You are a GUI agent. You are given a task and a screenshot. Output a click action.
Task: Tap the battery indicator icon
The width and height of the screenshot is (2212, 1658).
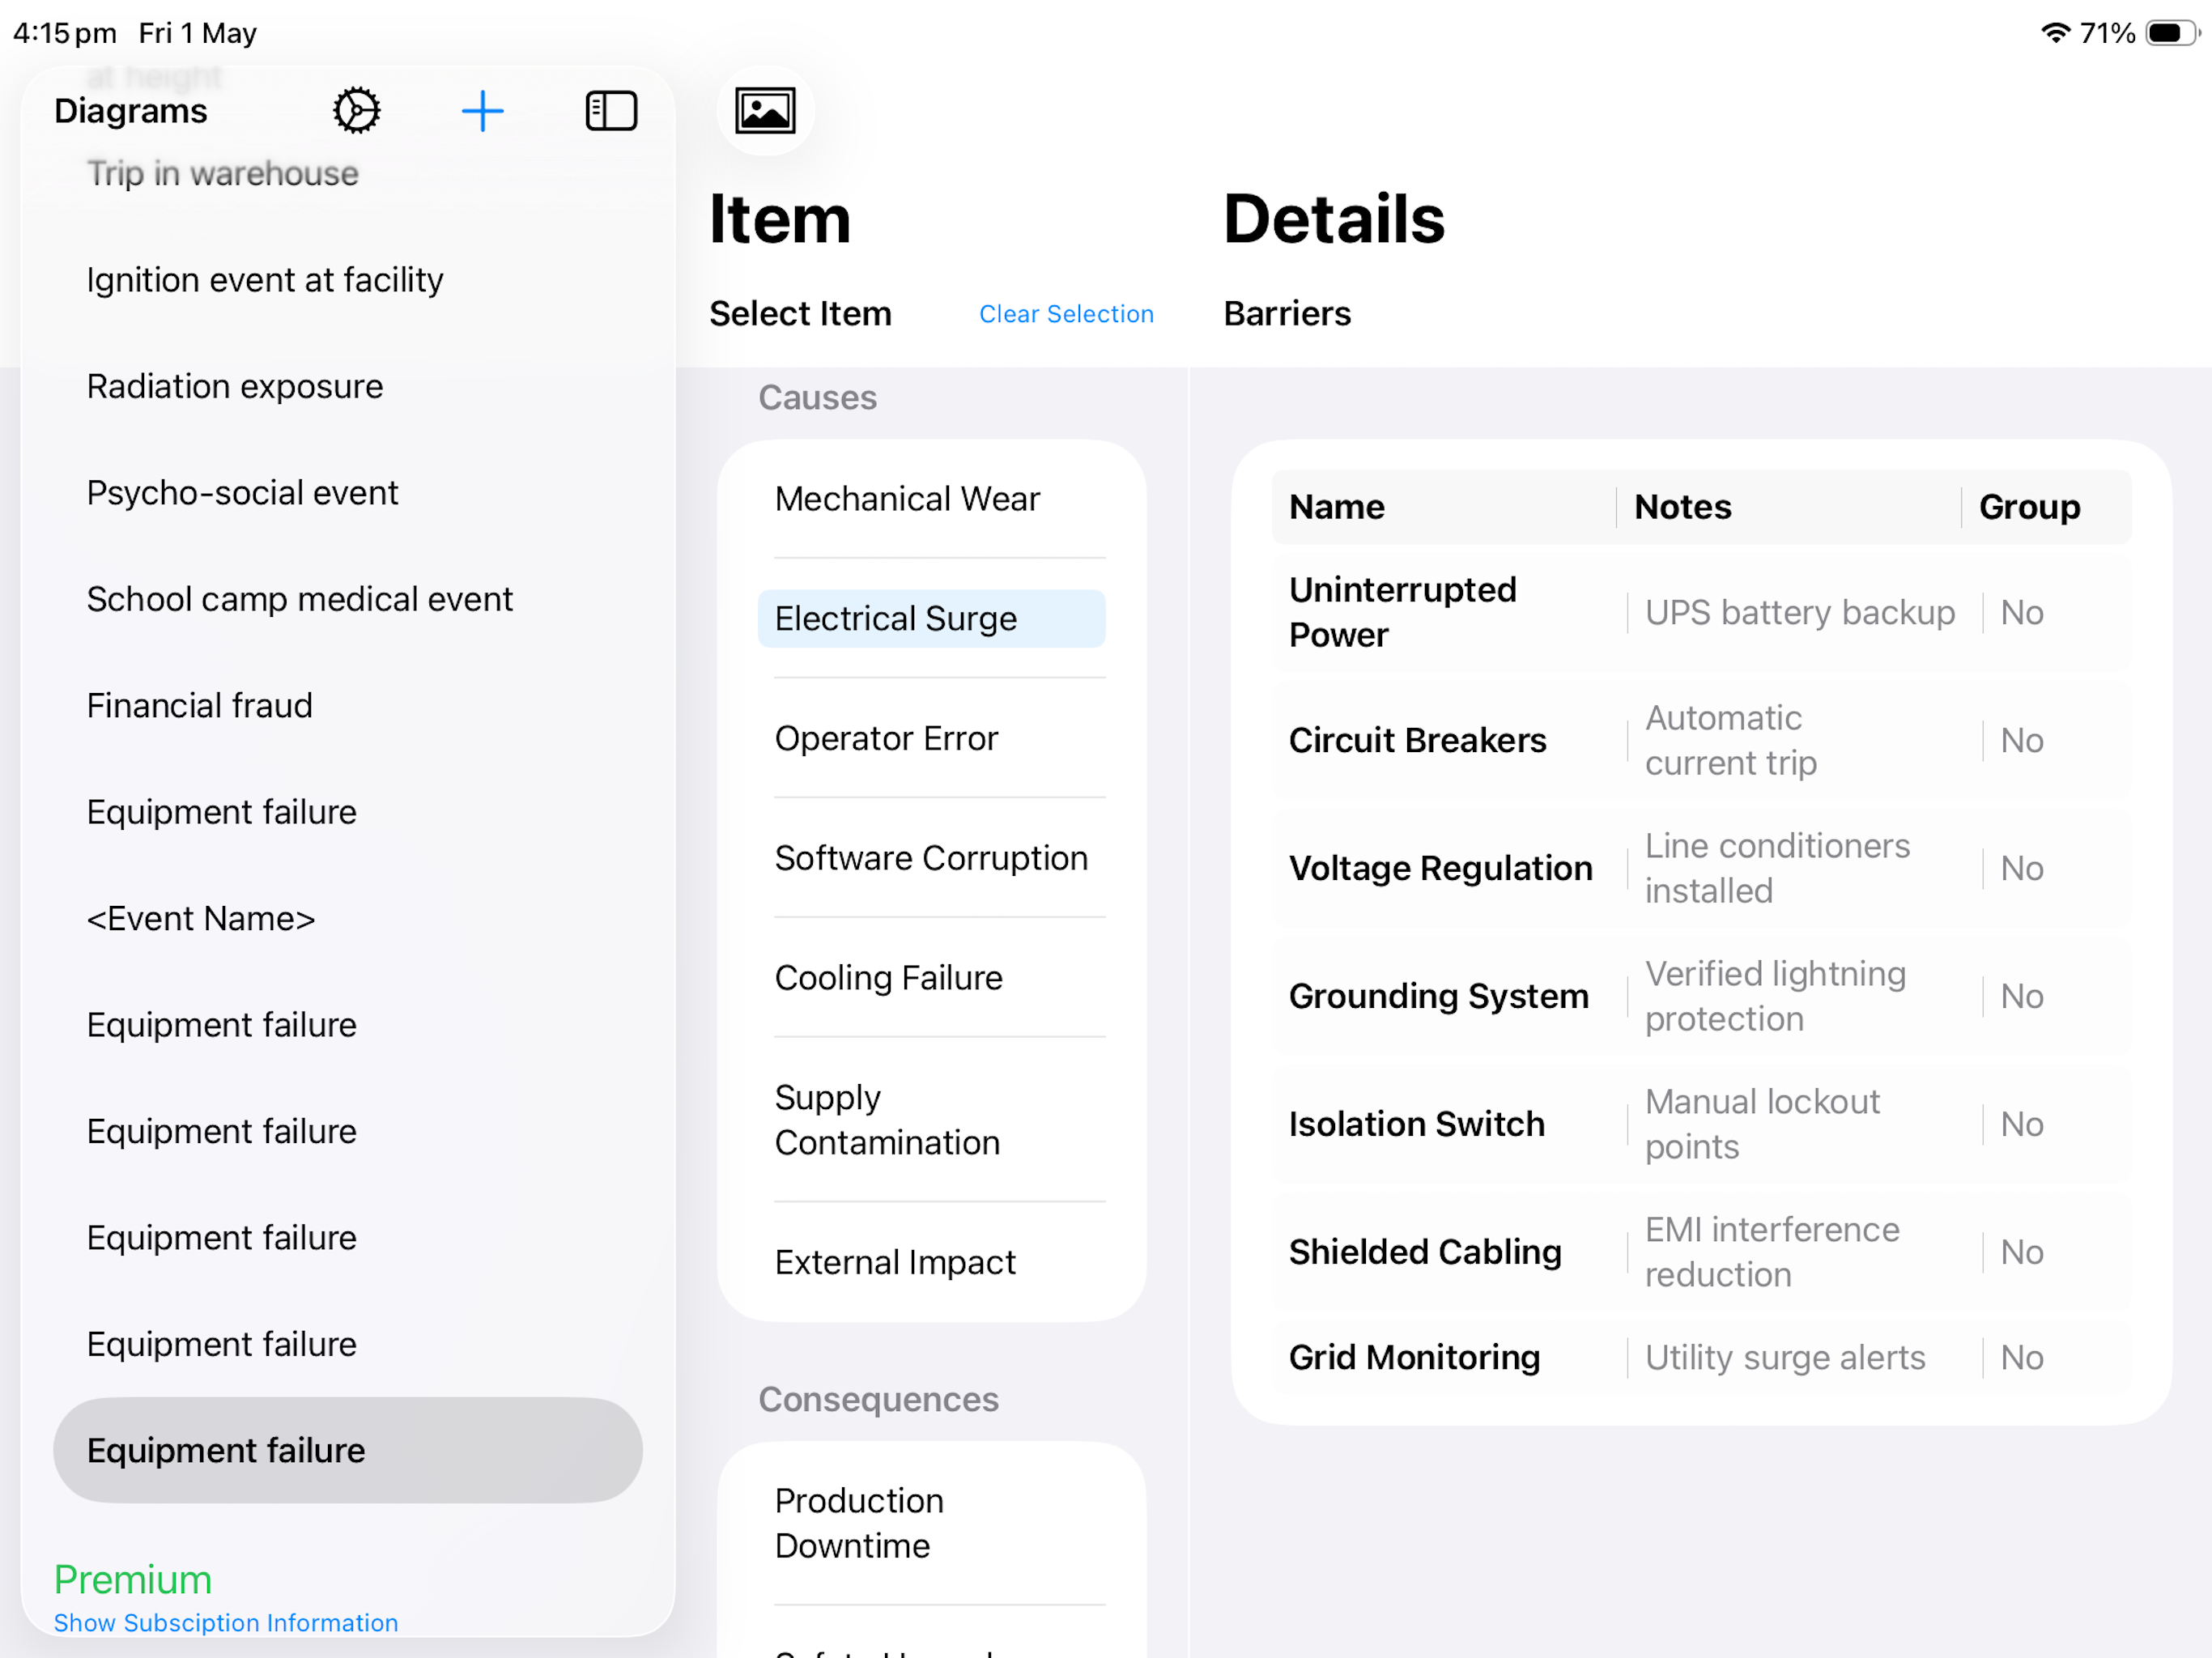pos(2172,33)
